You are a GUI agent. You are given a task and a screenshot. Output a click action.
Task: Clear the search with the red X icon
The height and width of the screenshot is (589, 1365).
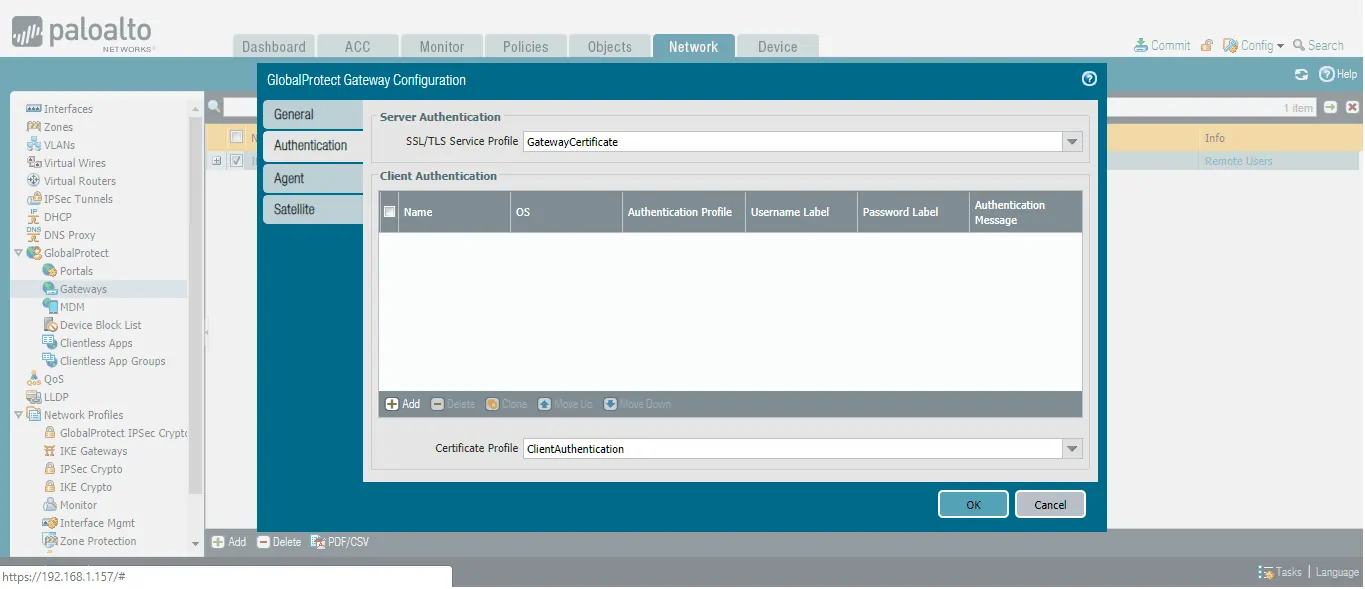pos(1352,107)
